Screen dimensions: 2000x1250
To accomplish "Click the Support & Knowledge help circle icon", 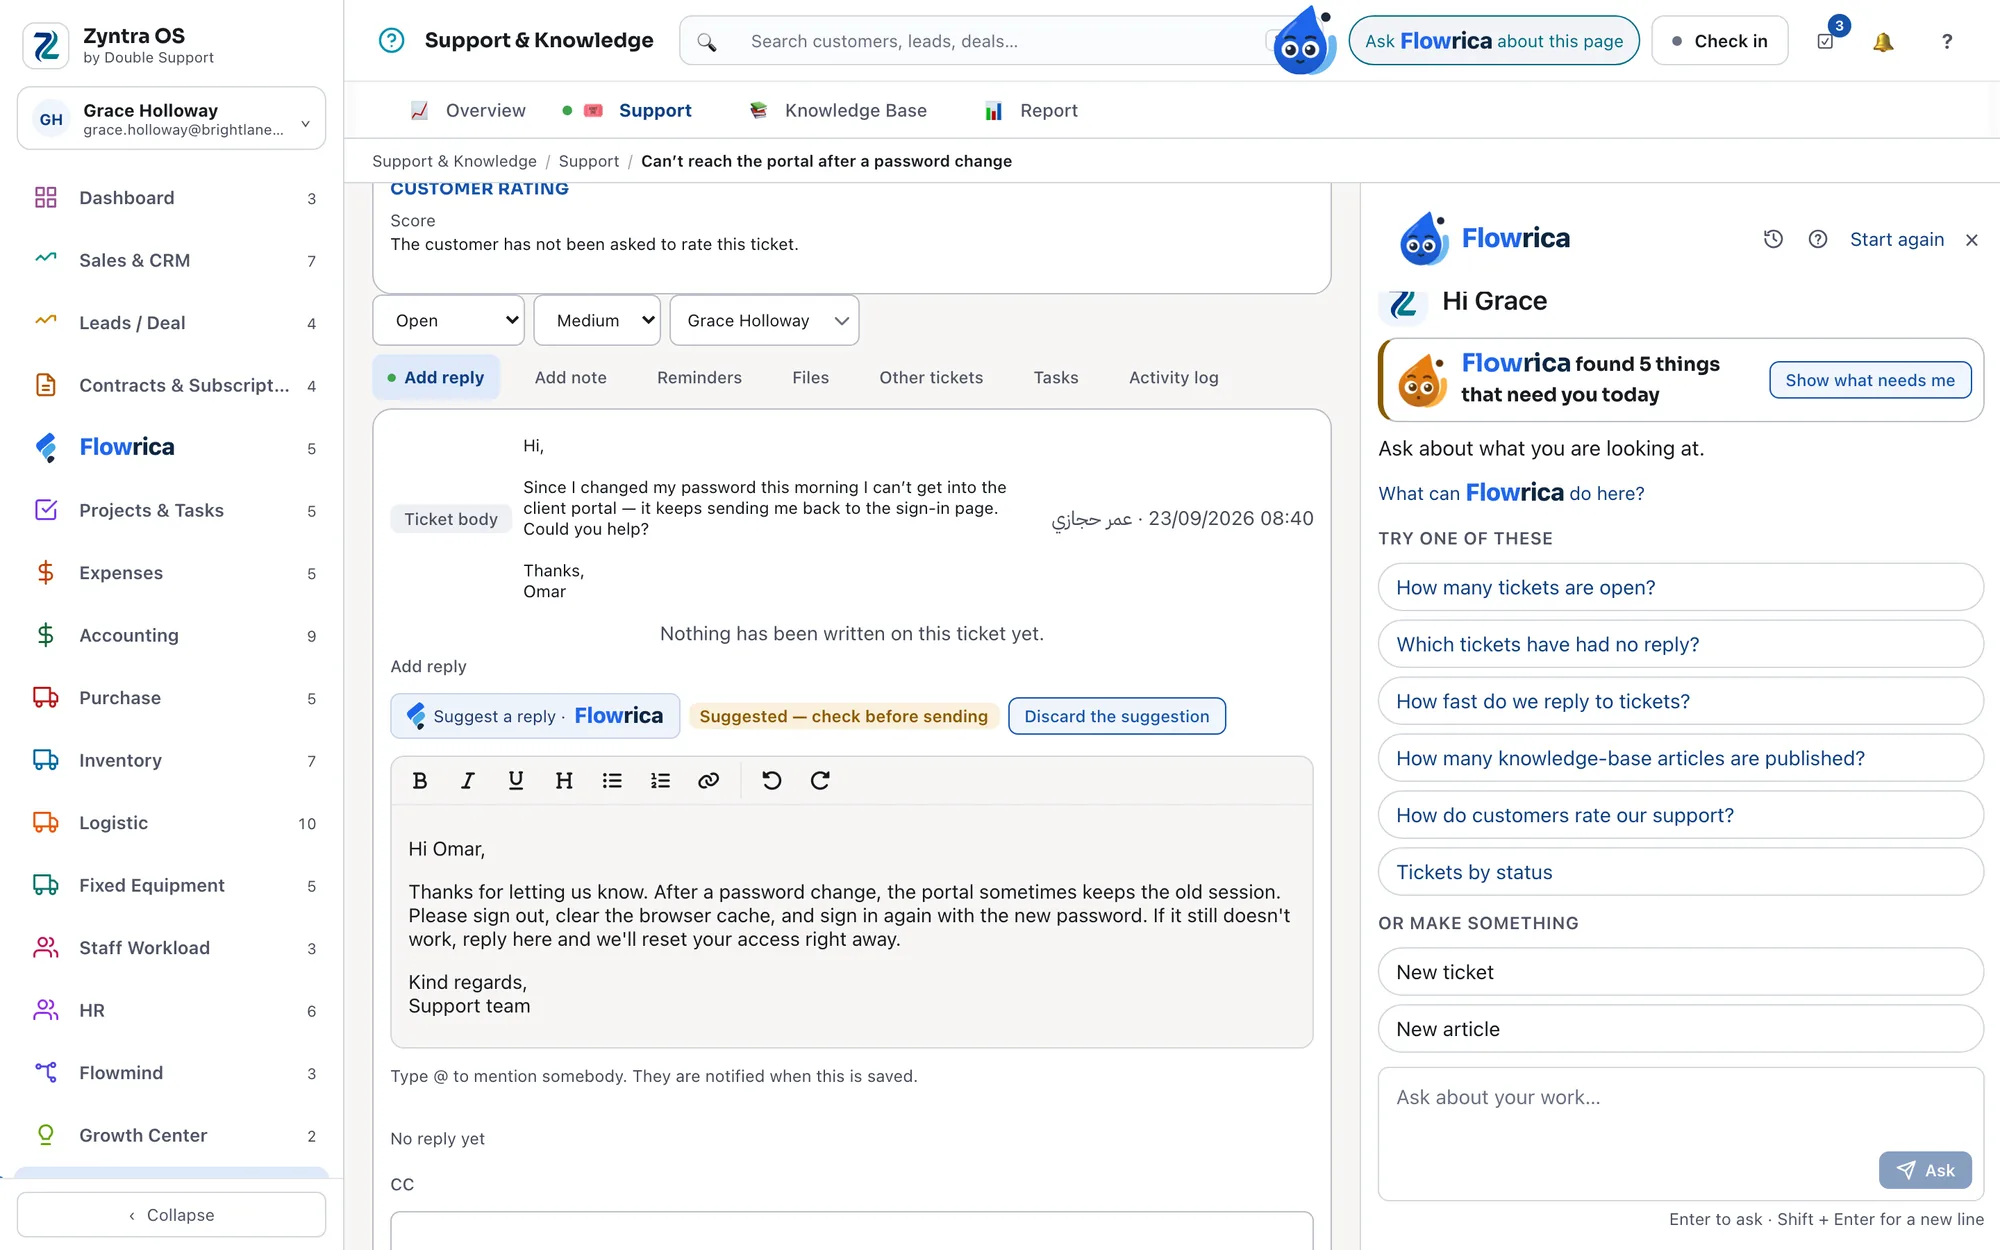I will point(391,40).
